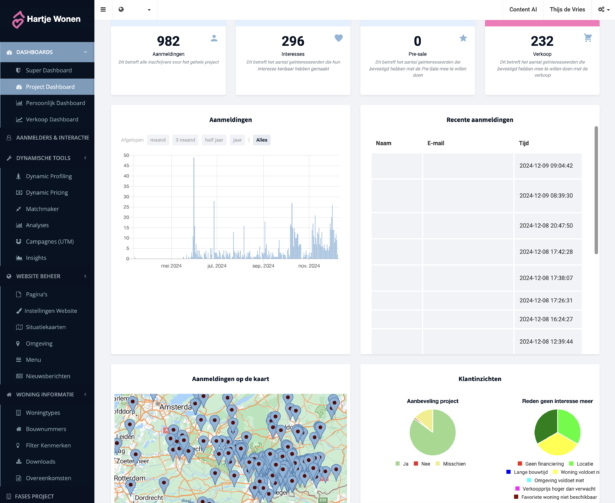The width and height of the screenshot is (615, 503).
Task: Toggle 'Locatie' legend entry
Action: [581, 464]
